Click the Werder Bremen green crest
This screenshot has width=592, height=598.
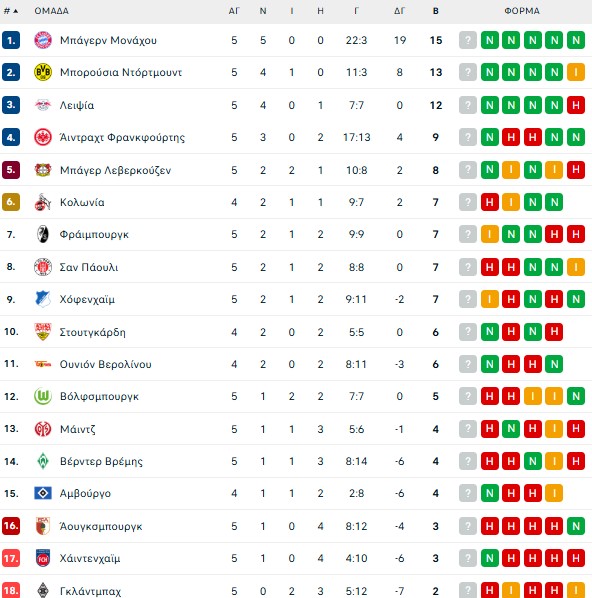tap(43, 461)
